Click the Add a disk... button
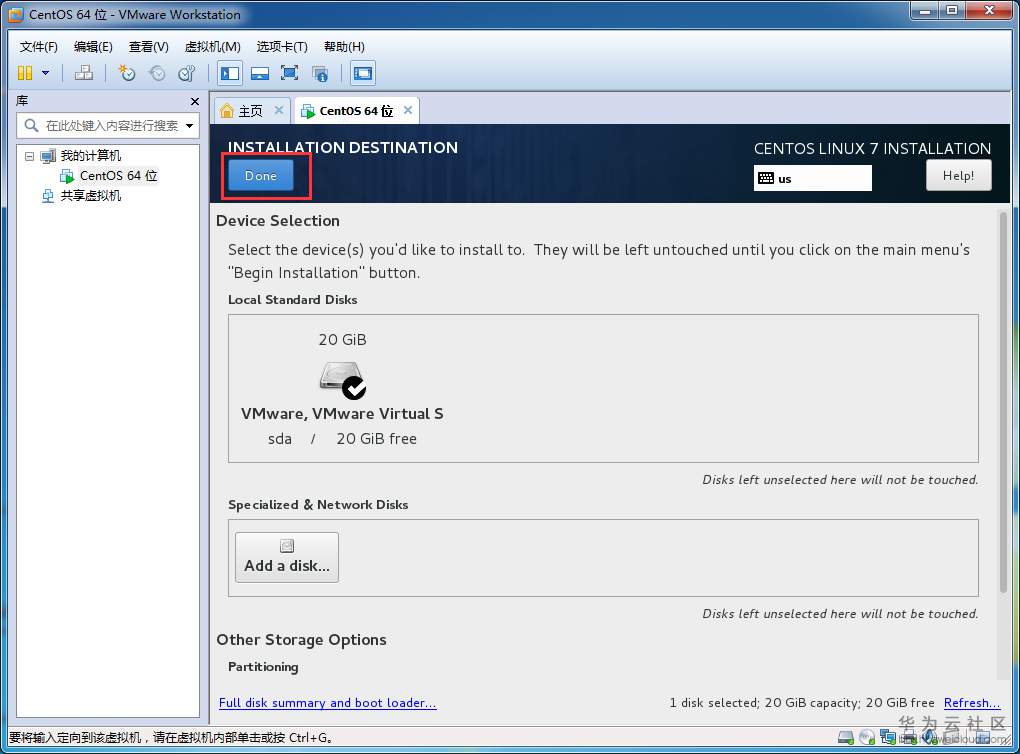This screenshot has width=1020, height=754. (287, 558)
